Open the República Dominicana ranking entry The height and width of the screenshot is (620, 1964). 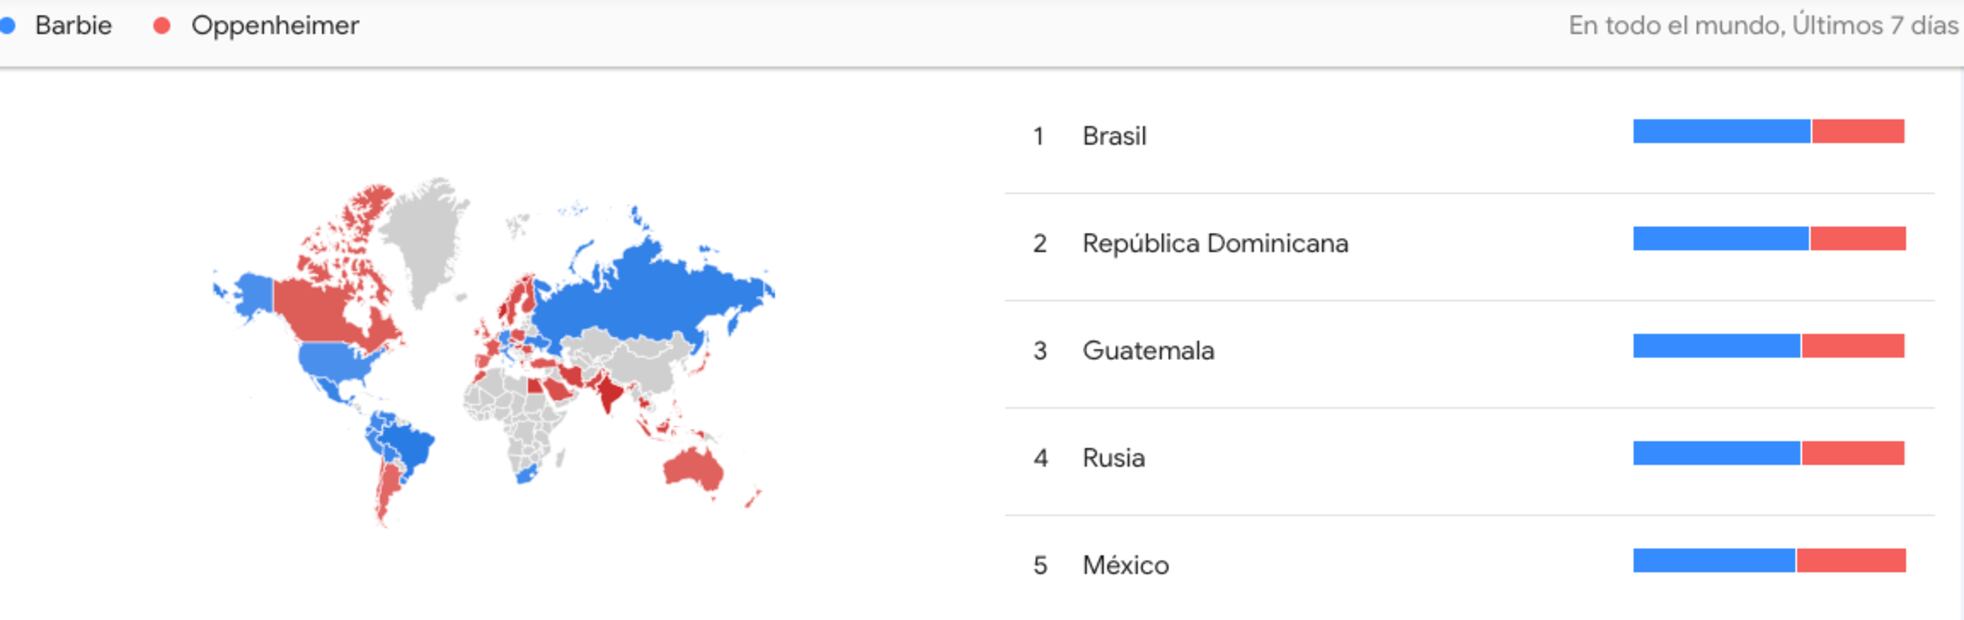1215,243
